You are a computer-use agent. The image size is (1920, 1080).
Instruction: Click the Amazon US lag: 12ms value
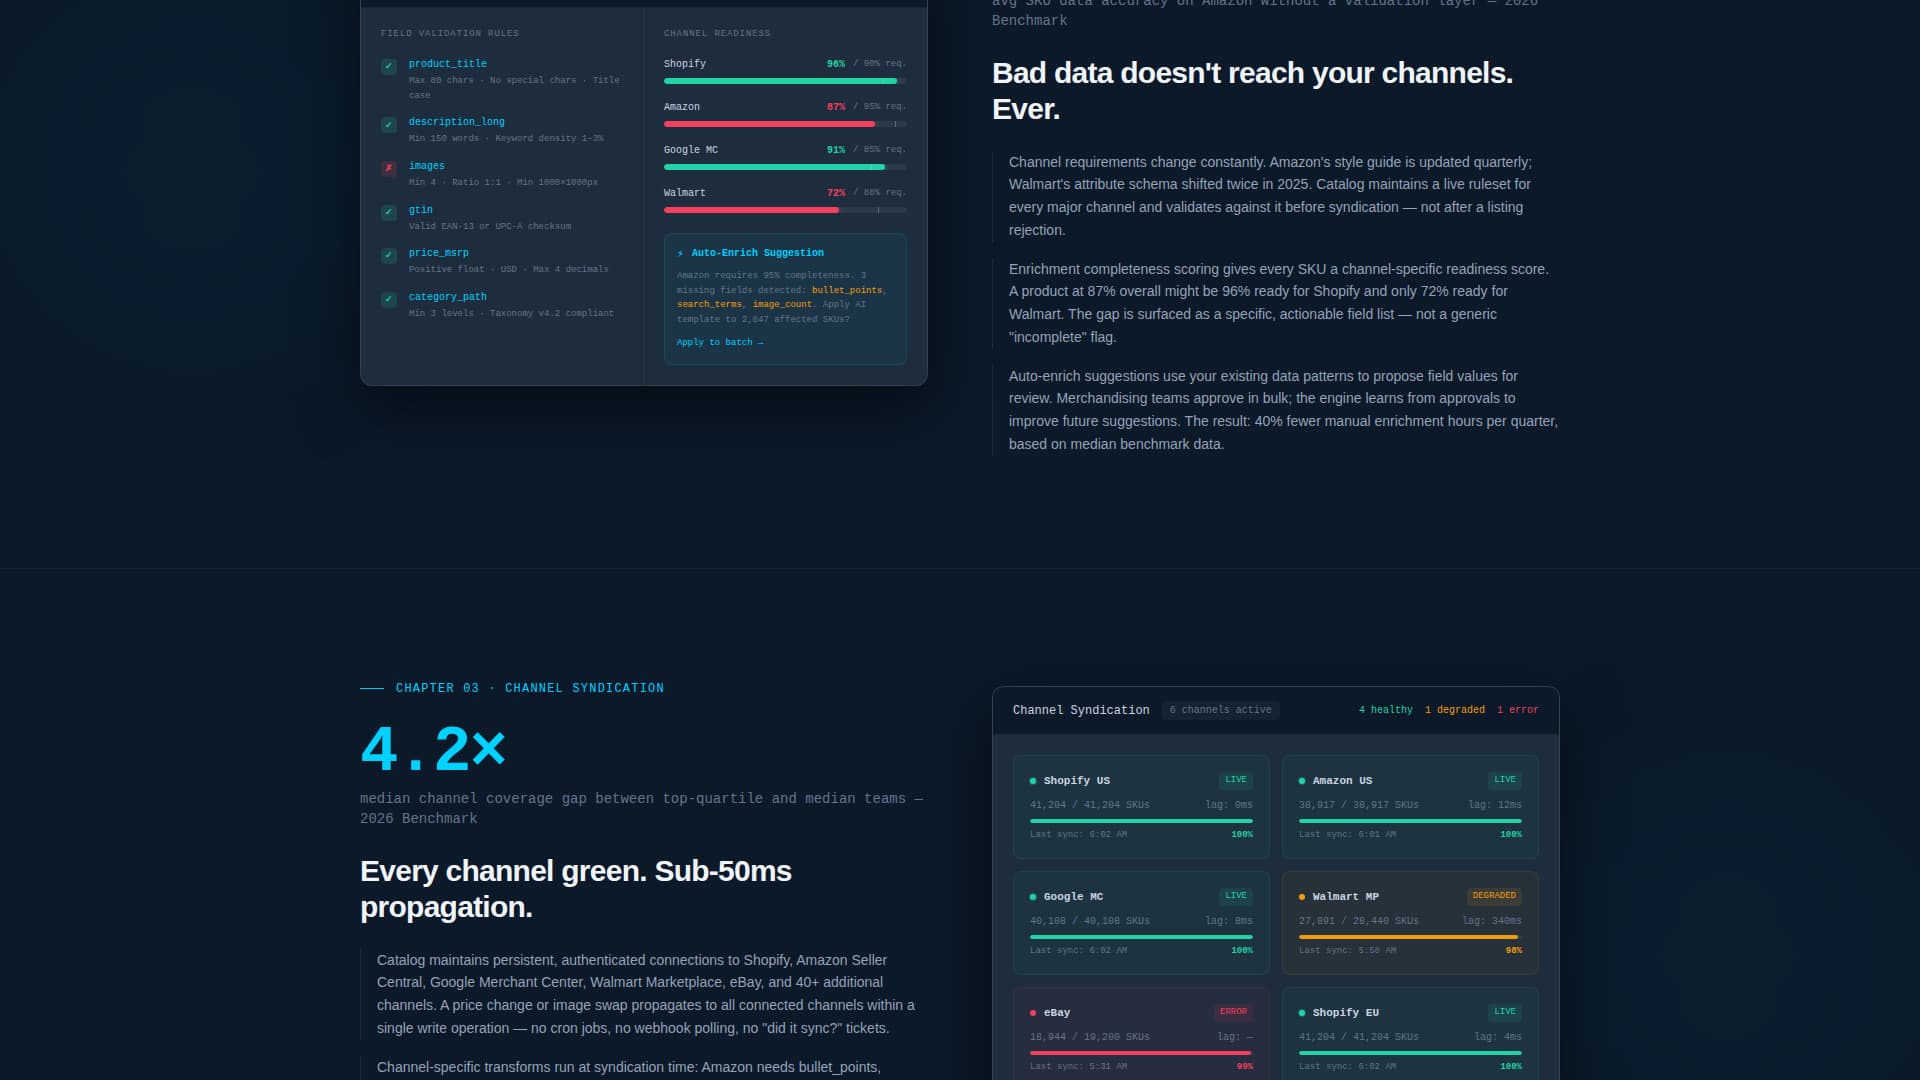coord(1495,805)
